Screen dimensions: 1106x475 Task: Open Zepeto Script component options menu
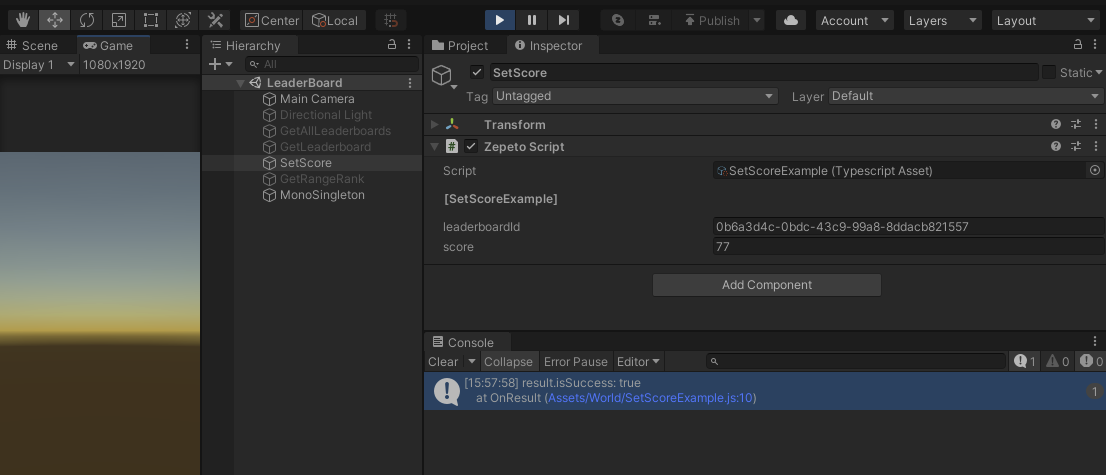point(1095,146)
